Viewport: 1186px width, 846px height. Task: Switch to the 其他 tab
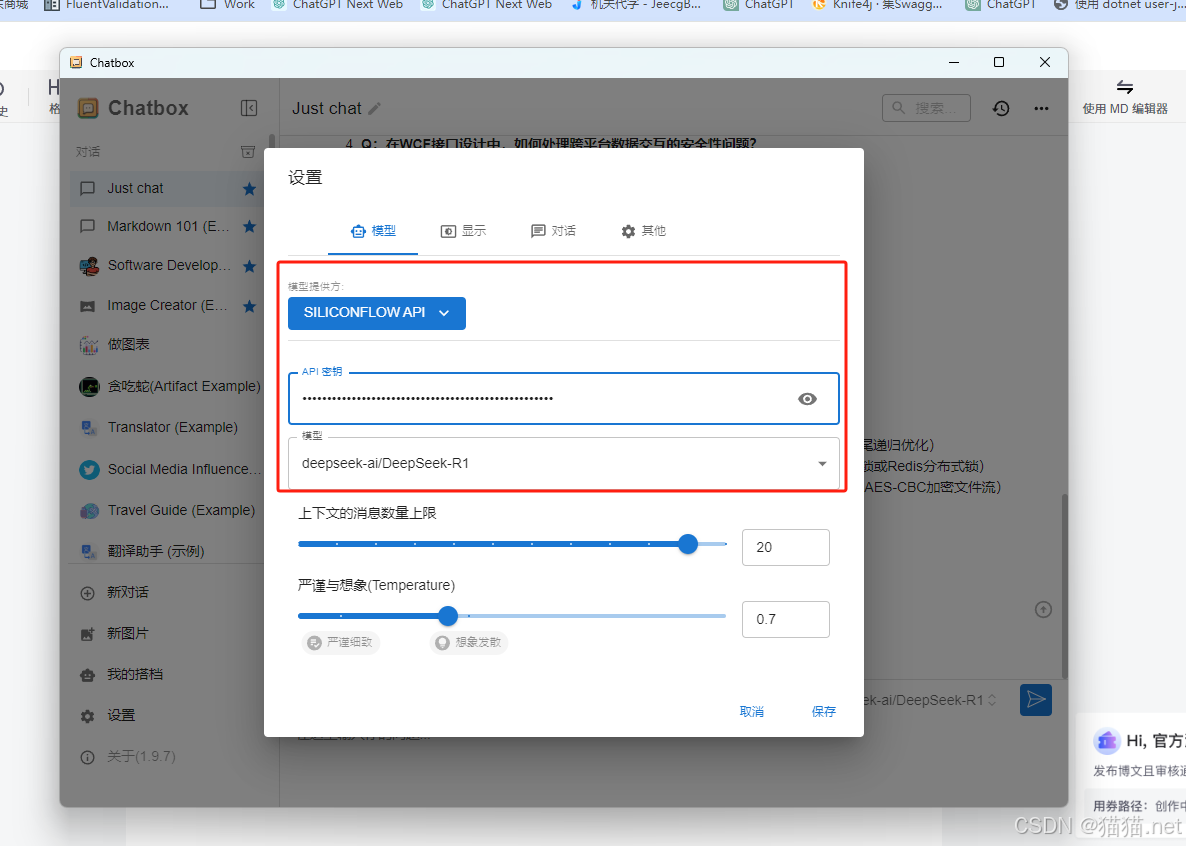pos(643,231)
